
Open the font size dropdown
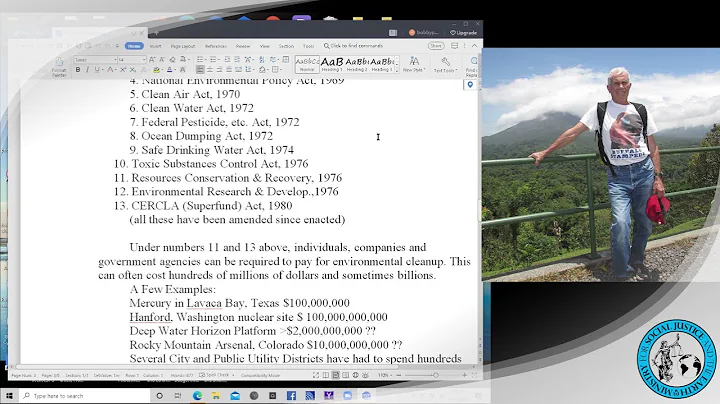coord(143,60)
